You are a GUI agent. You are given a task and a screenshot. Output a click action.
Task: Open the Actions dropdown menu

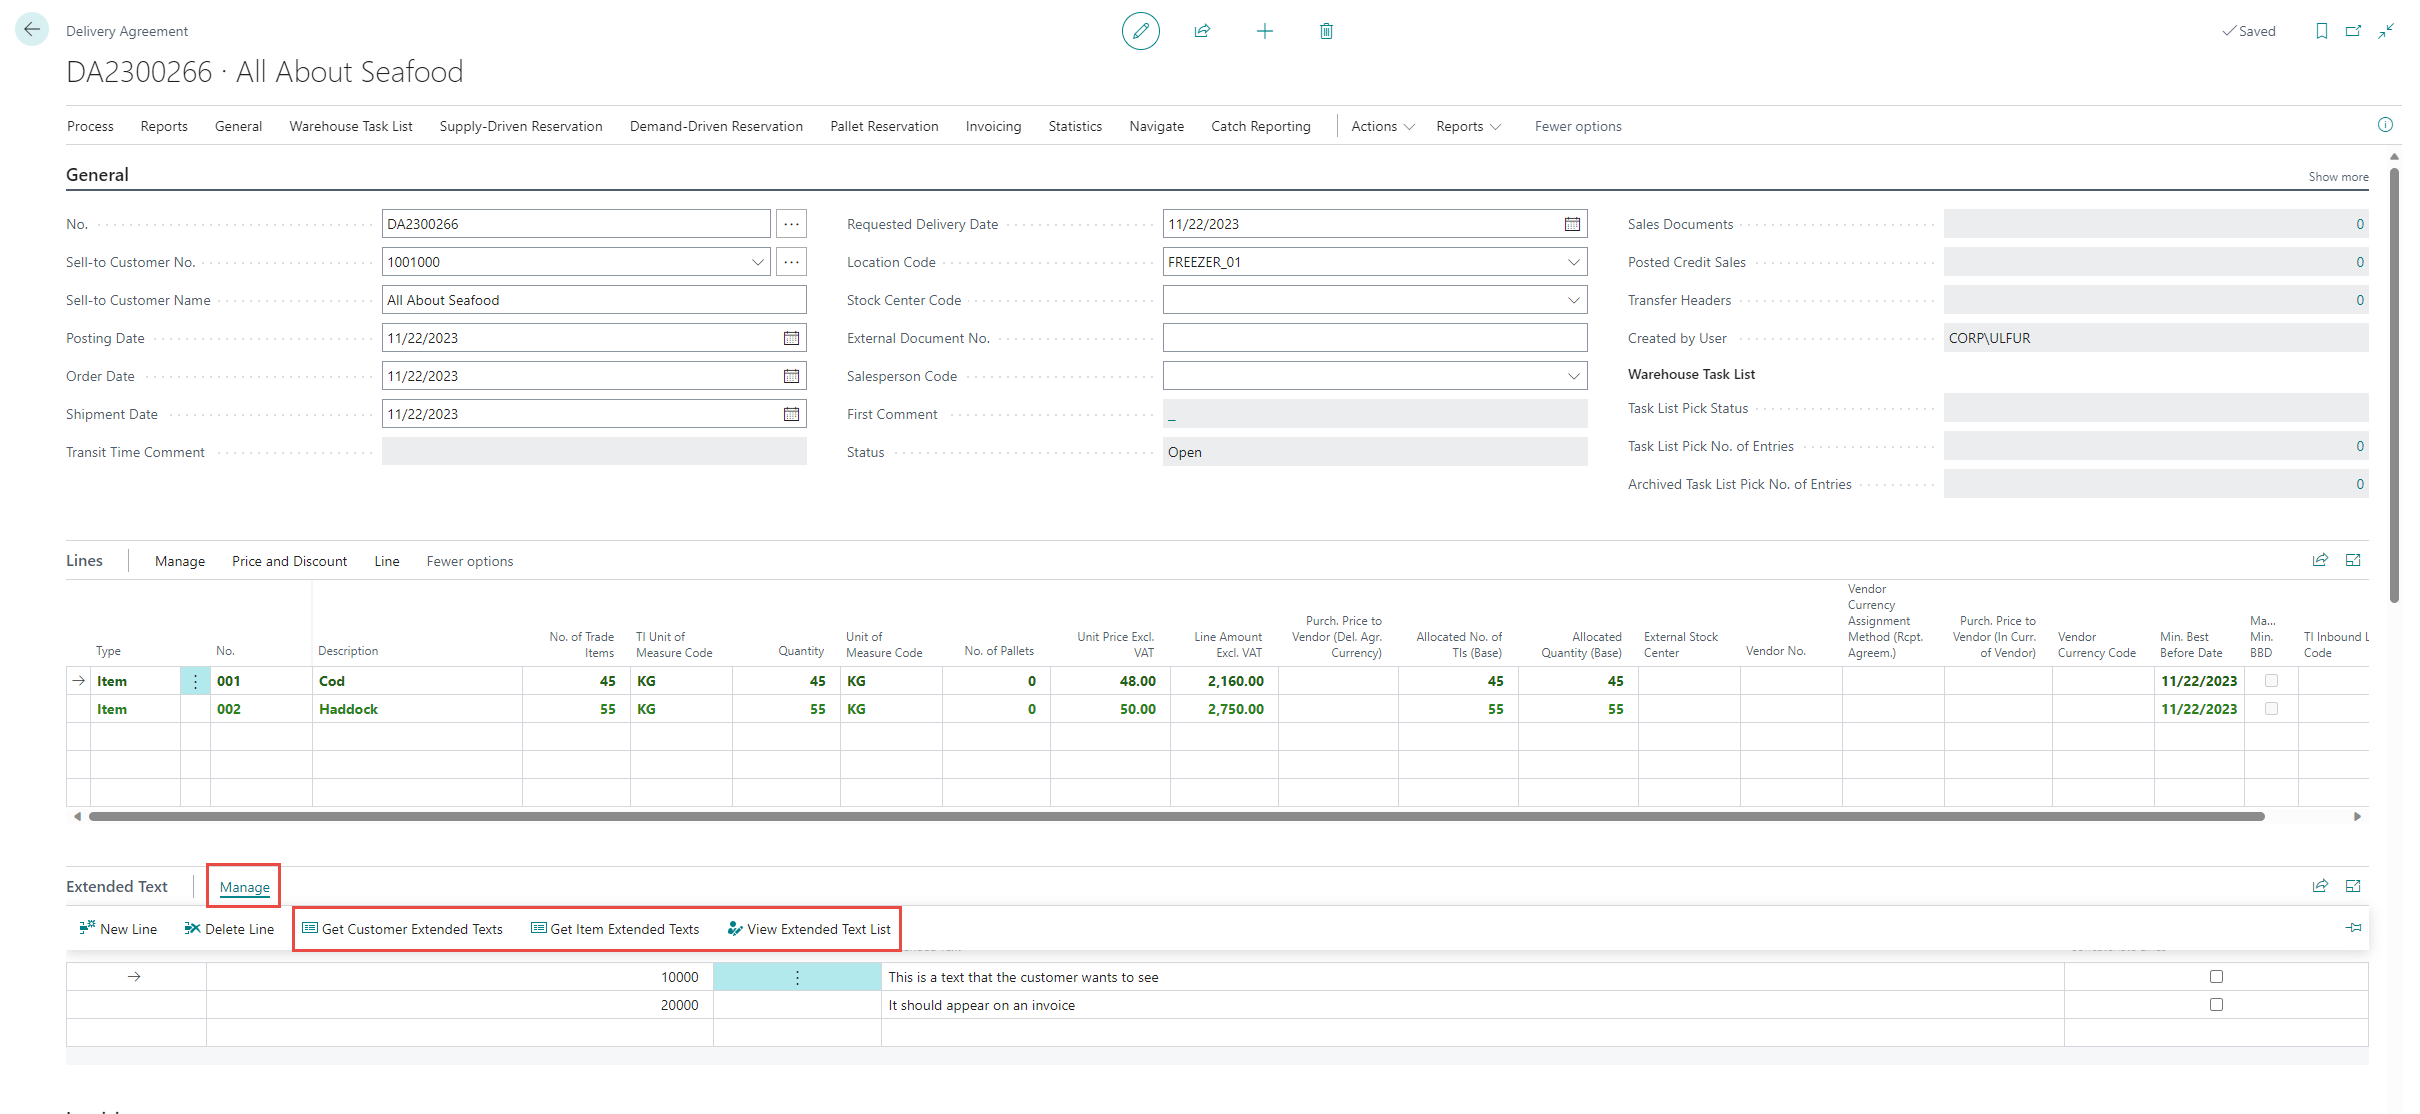coord(1382,126)
